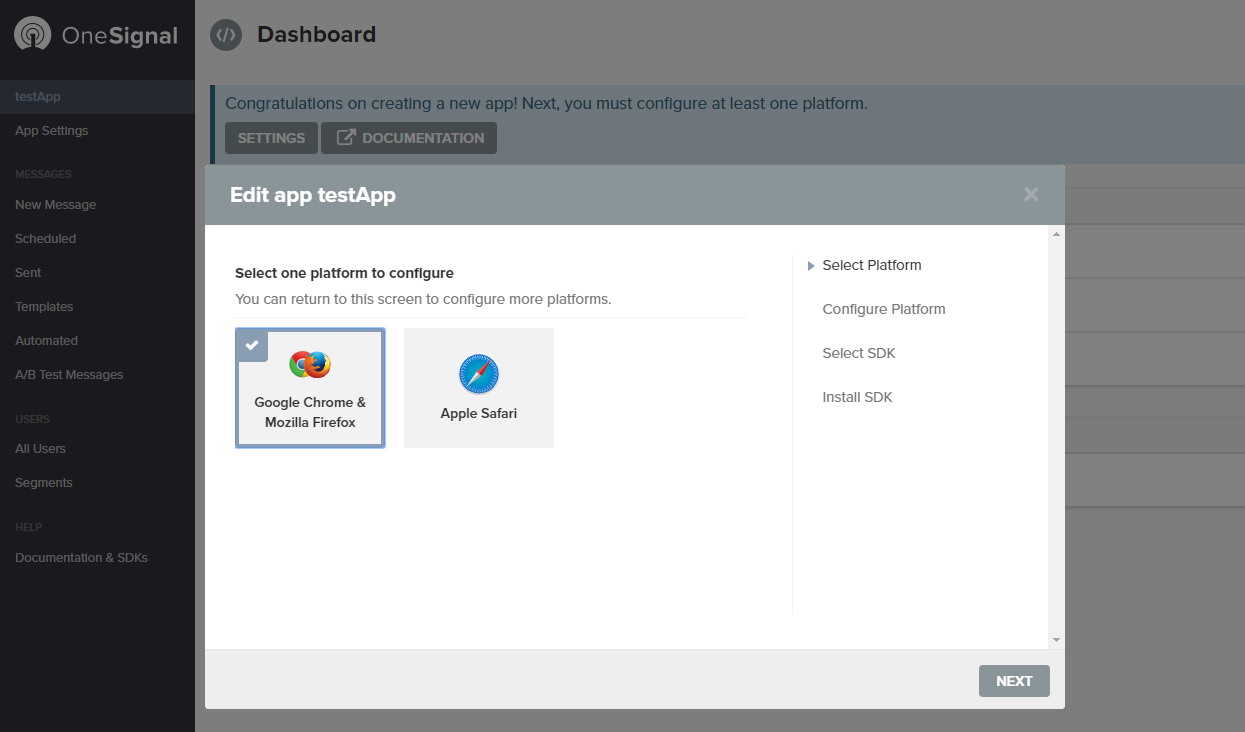Select the Apple Safari platform tile
This screenshot has height=732, width=1245.
coord(479,388)
